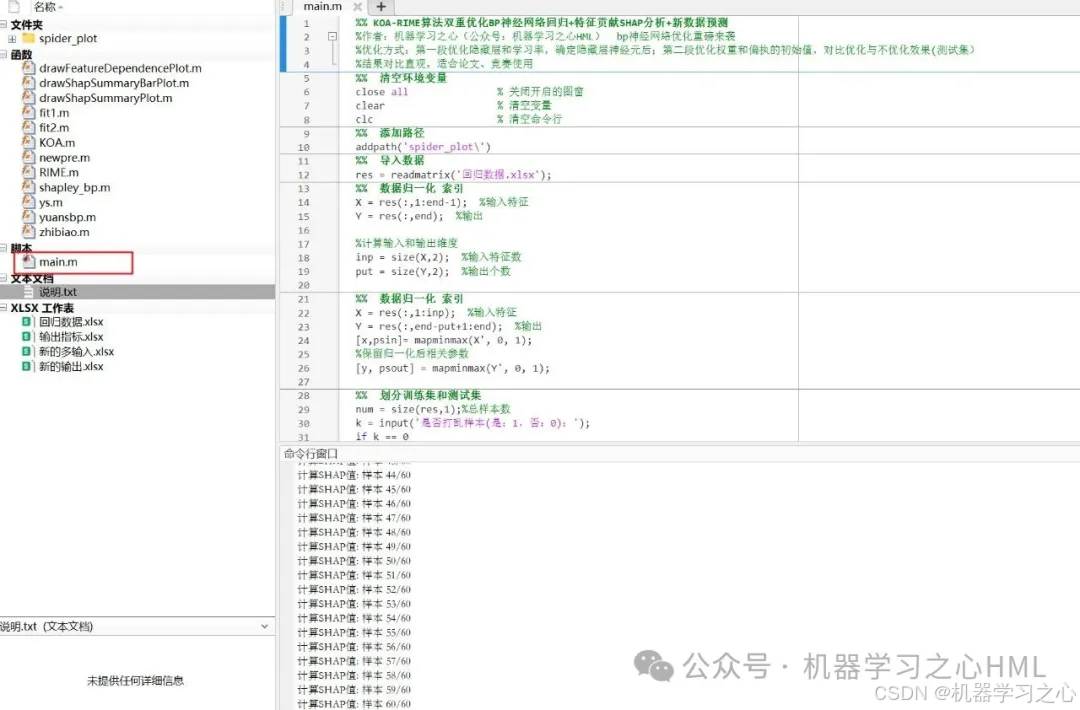Viewport: 1080px width, 710px height.
Task: Click the fit1.m function file icon
Action: pyautogui.click(x=28, y=112)
